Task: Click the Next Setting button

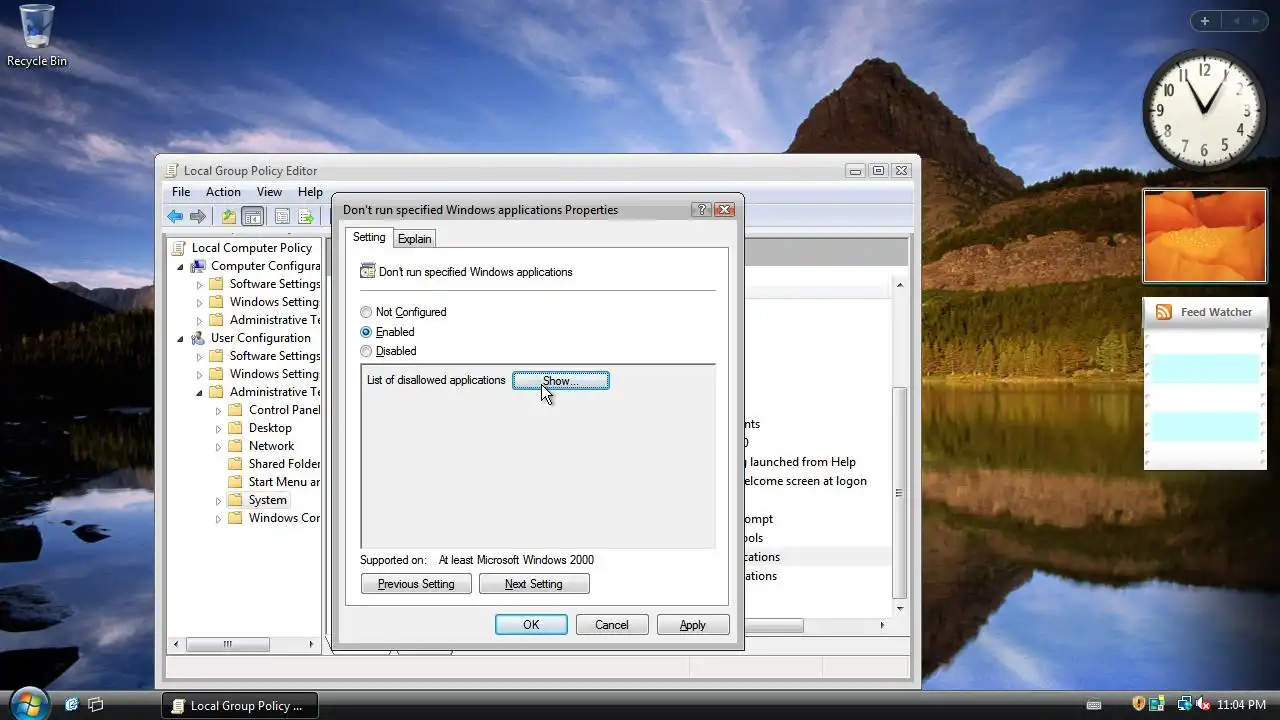Action: coord(534,584)
